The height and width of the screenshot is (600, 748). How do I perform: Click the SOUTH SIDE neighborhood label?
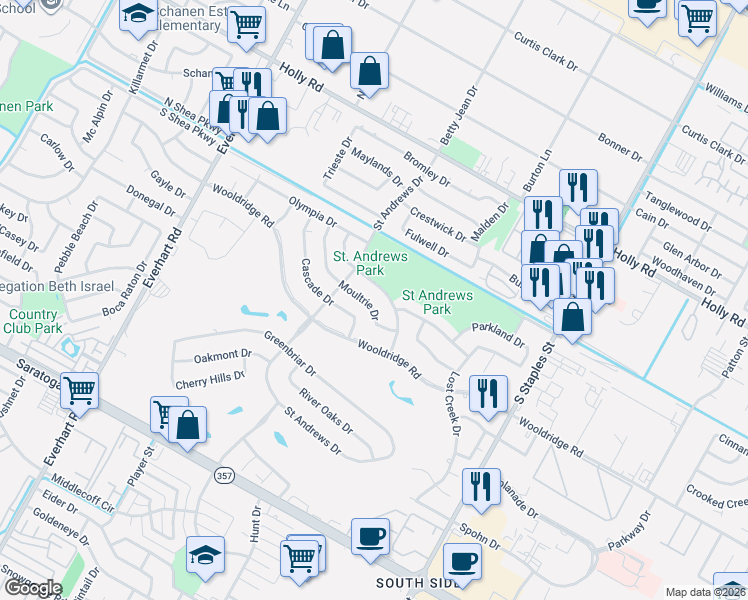point(418,583)
